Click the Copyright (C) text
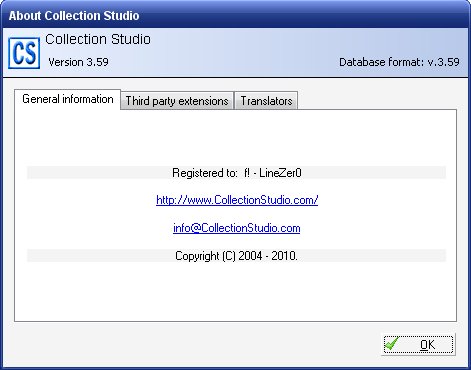This screenshot has width=471, height=370. (205, 256)
